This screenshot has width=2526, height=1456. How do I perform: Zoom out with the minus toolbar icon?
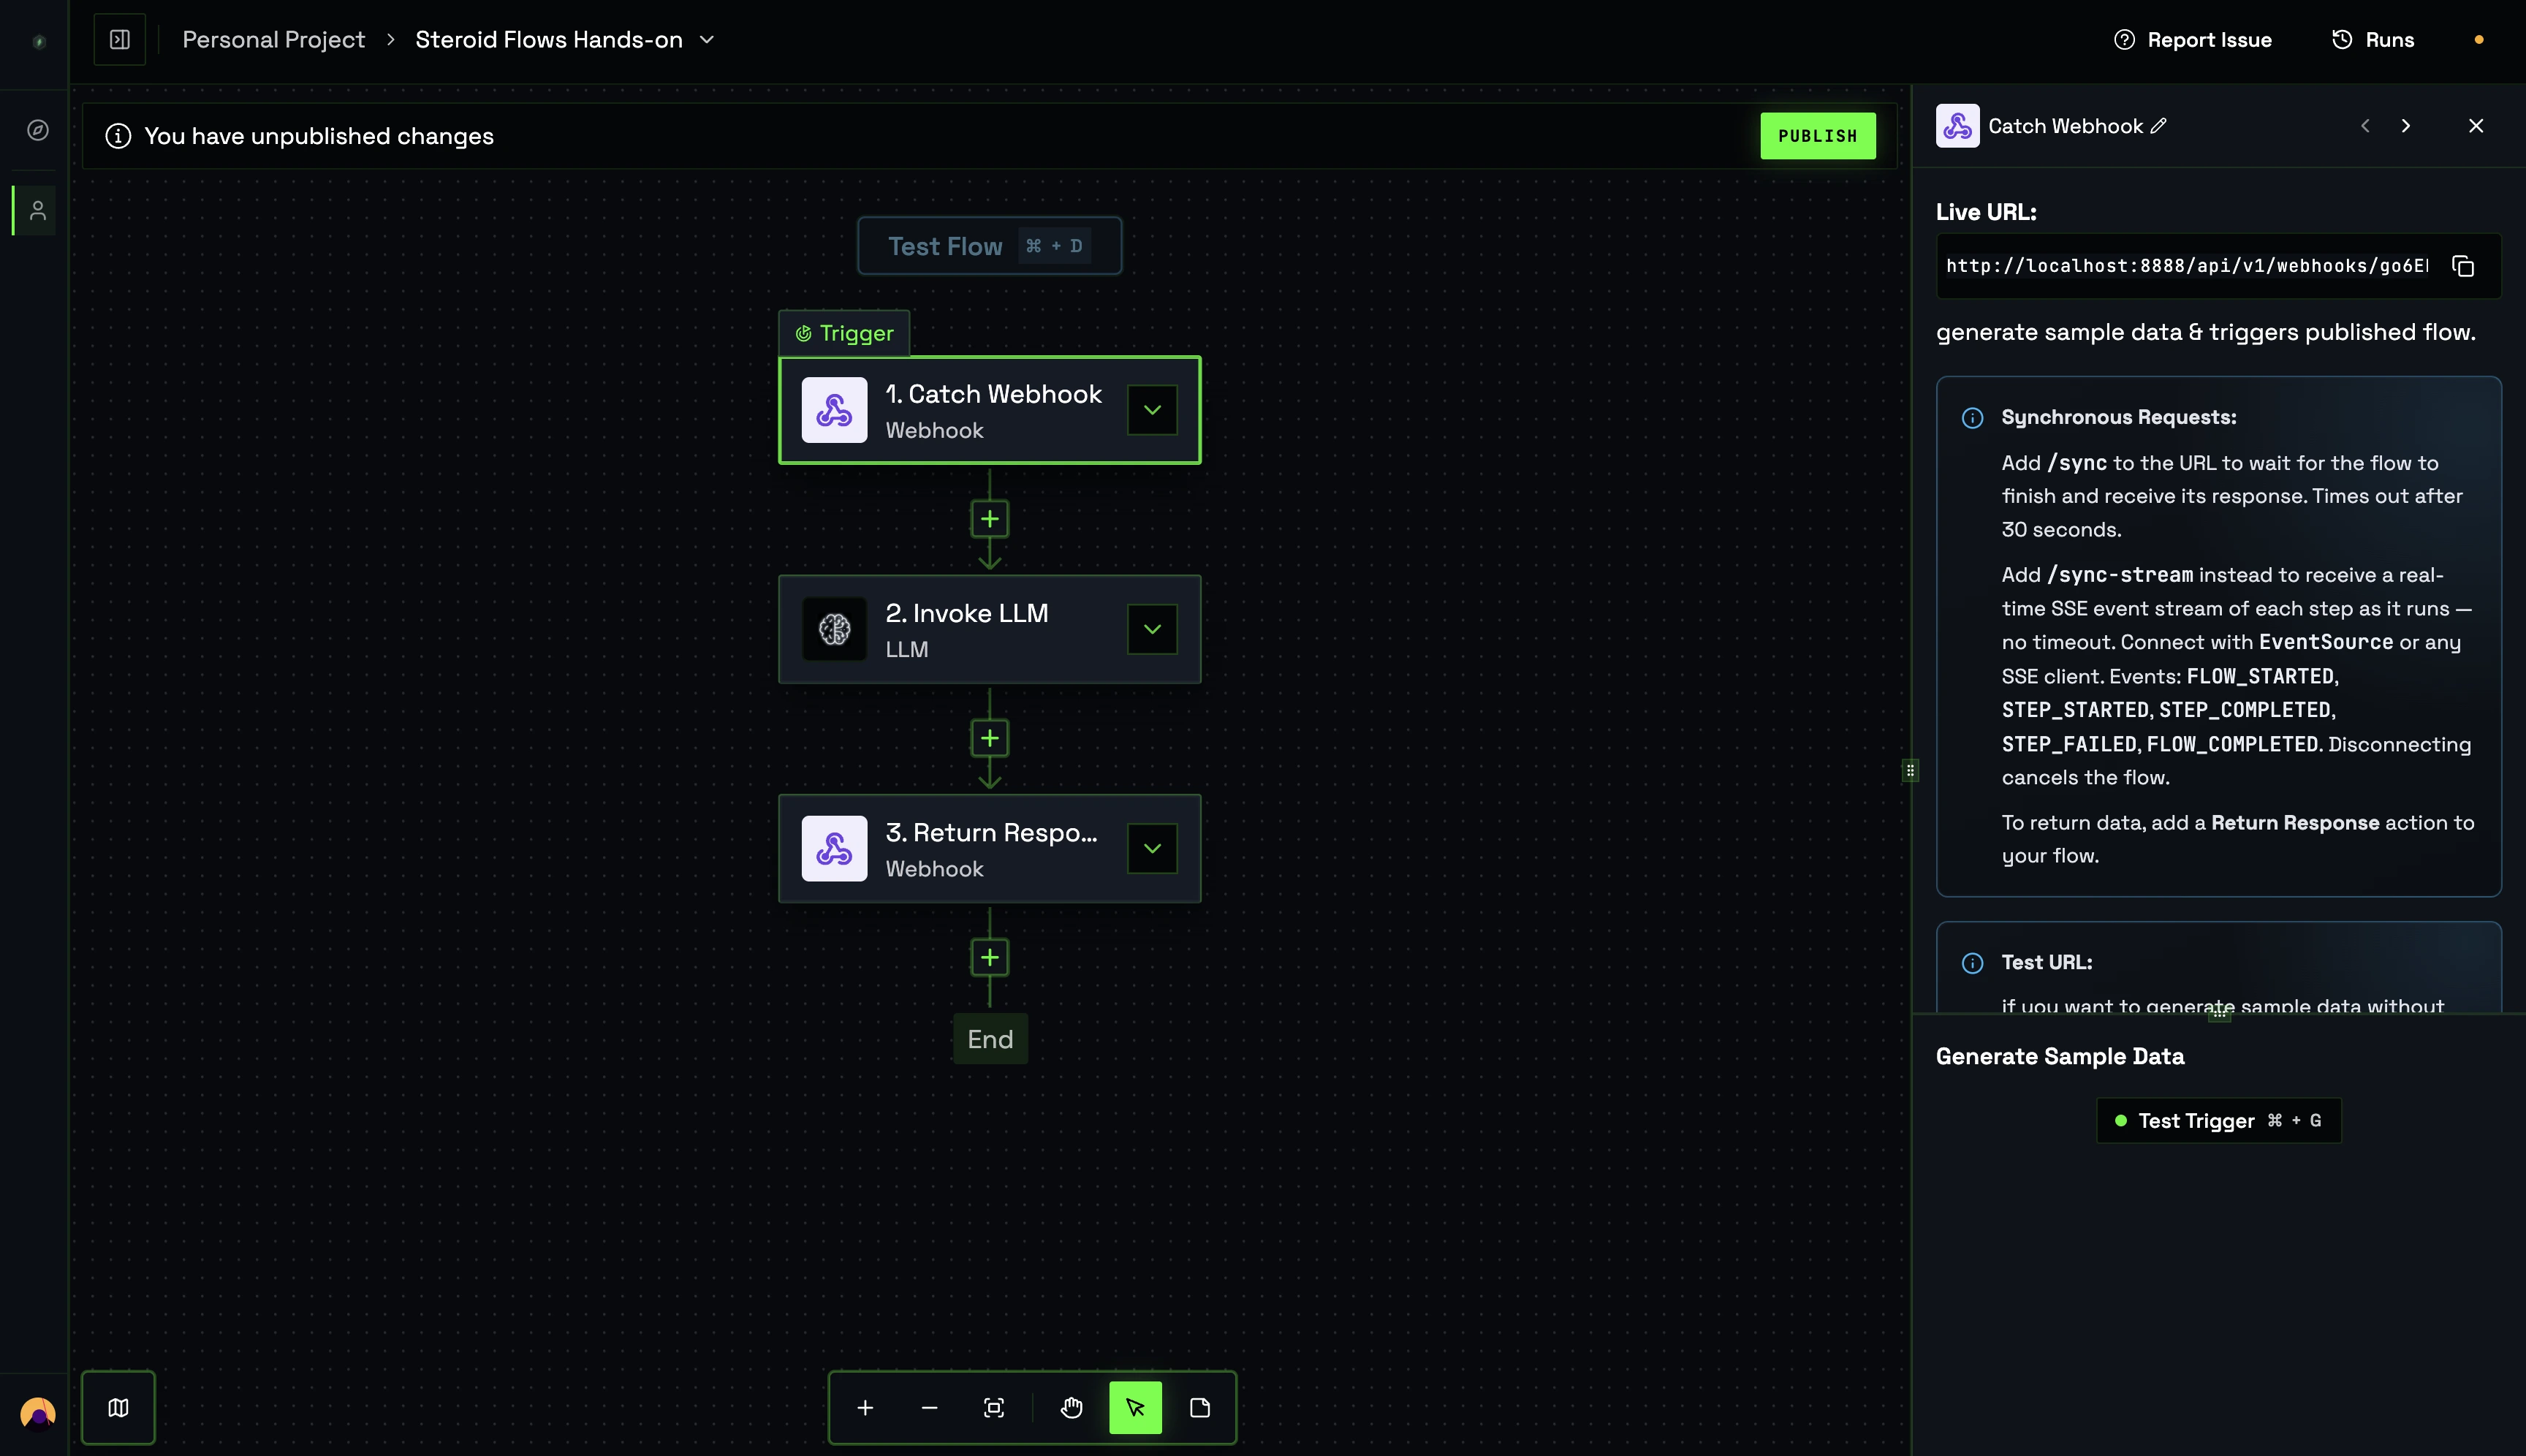(929, 1408)
